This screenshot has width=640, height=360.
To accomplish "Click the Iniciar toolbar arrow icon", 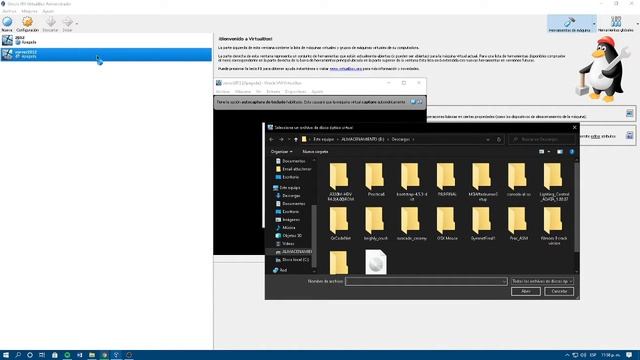I will click(x=67, y=24).
